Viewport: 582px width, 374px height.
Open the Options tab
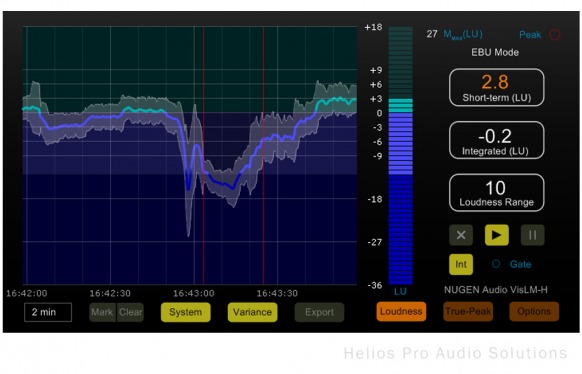pos(534,311)
